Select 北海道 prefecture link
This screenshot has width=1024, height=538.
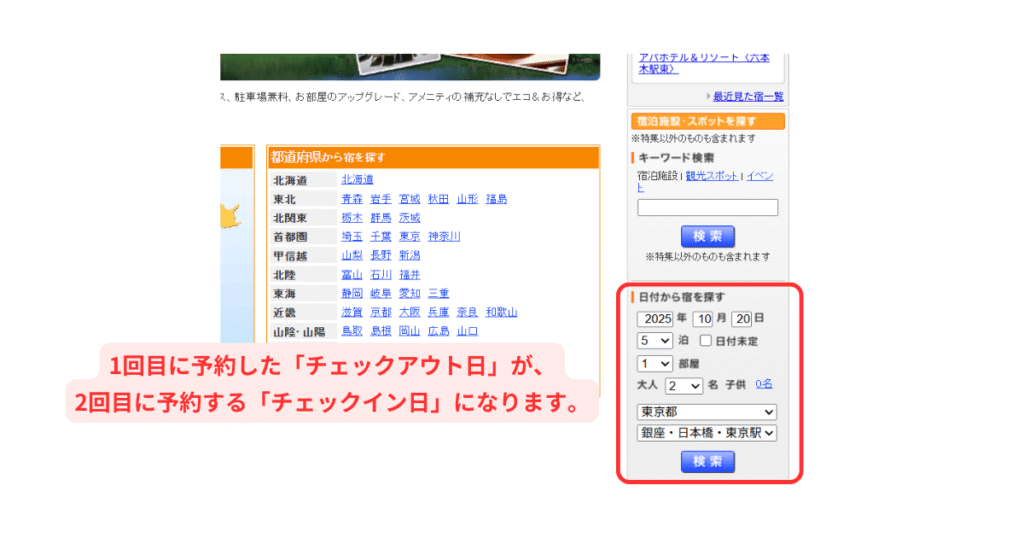[357, 180]
